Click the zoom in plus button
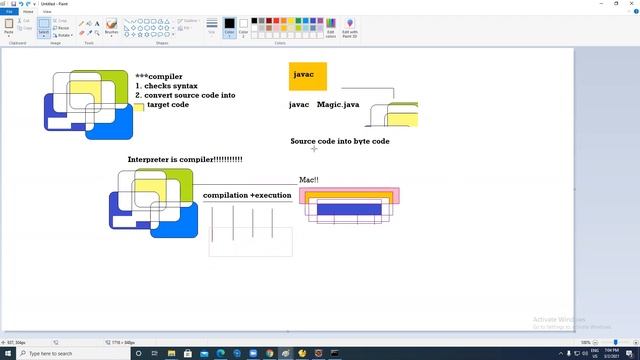The image size is (640, 360). coord(636,342)
